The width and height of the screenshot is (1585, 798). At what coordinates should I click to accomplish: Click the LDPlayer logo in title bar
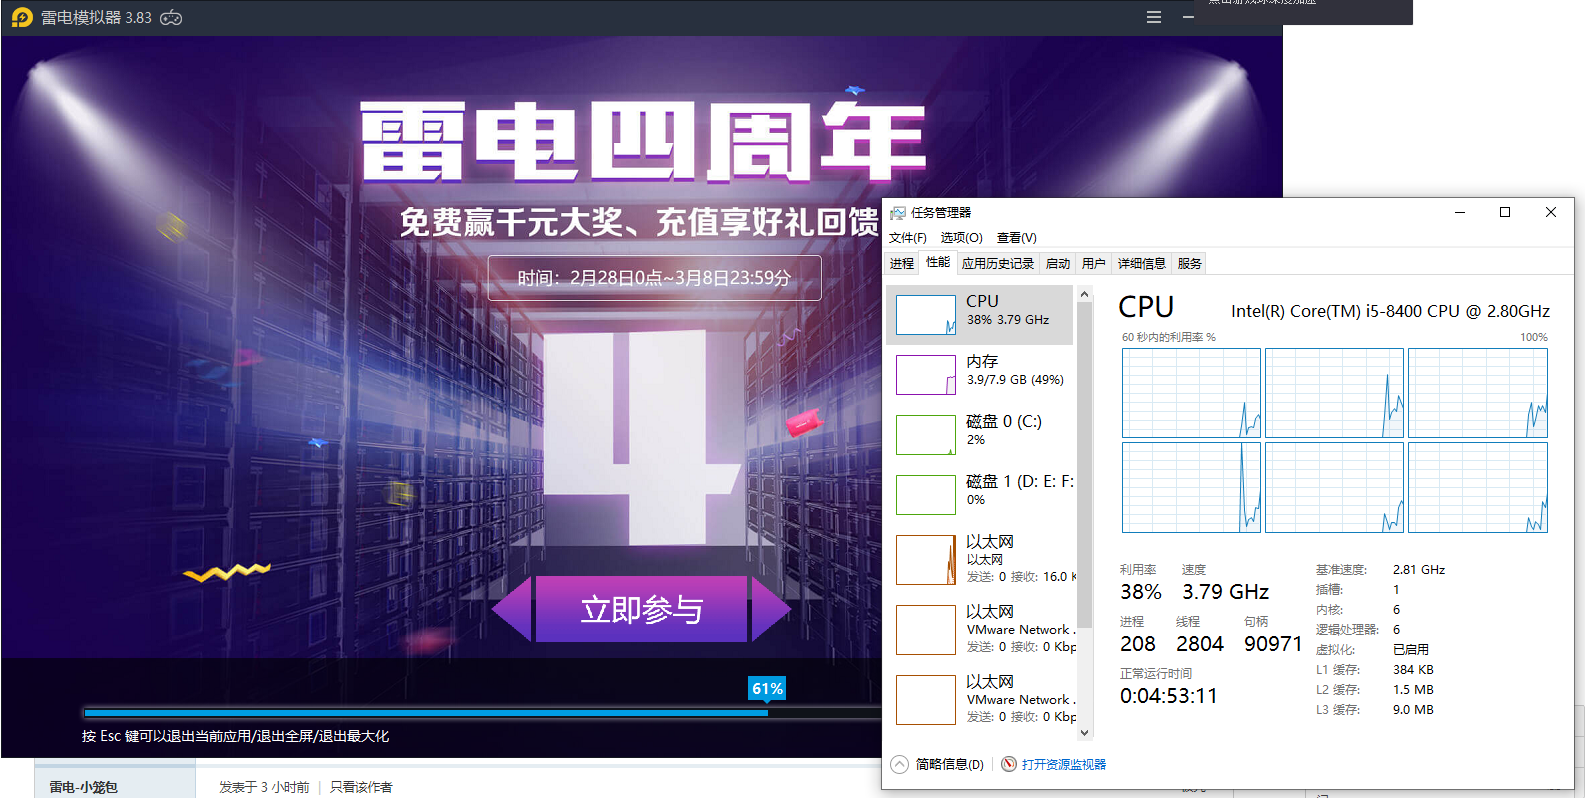click(x=22, y=18)
